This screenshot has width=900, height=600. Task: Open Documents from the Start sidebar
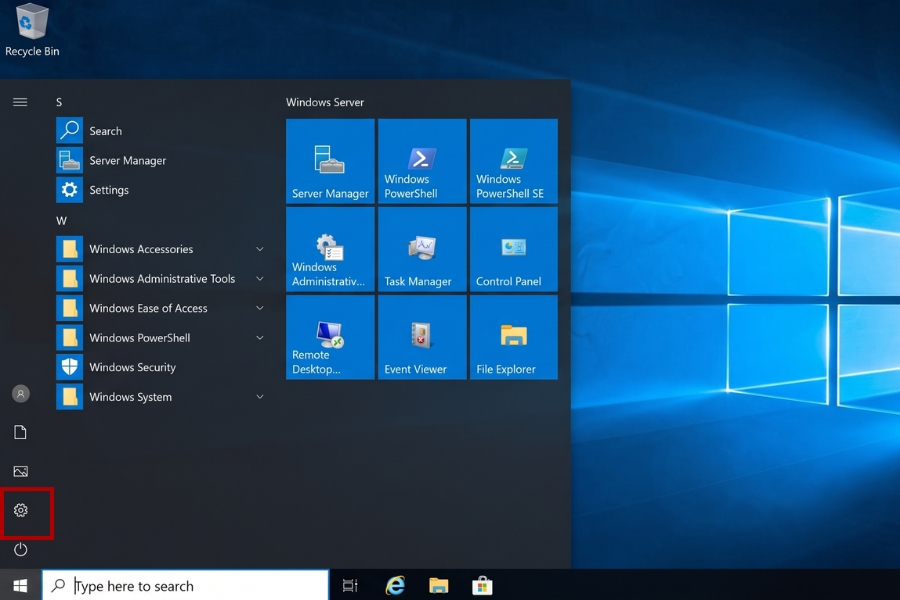(20, 432)
